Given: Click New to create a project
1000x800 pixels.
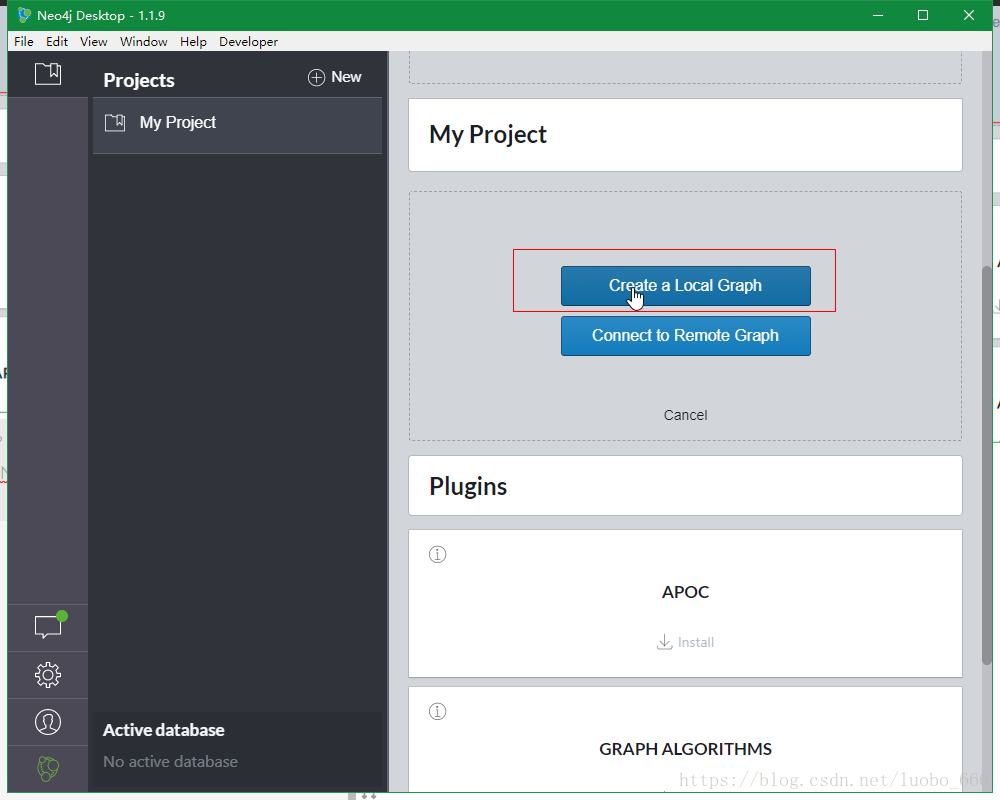Looking at the screenshot, I should pos(346,77).
